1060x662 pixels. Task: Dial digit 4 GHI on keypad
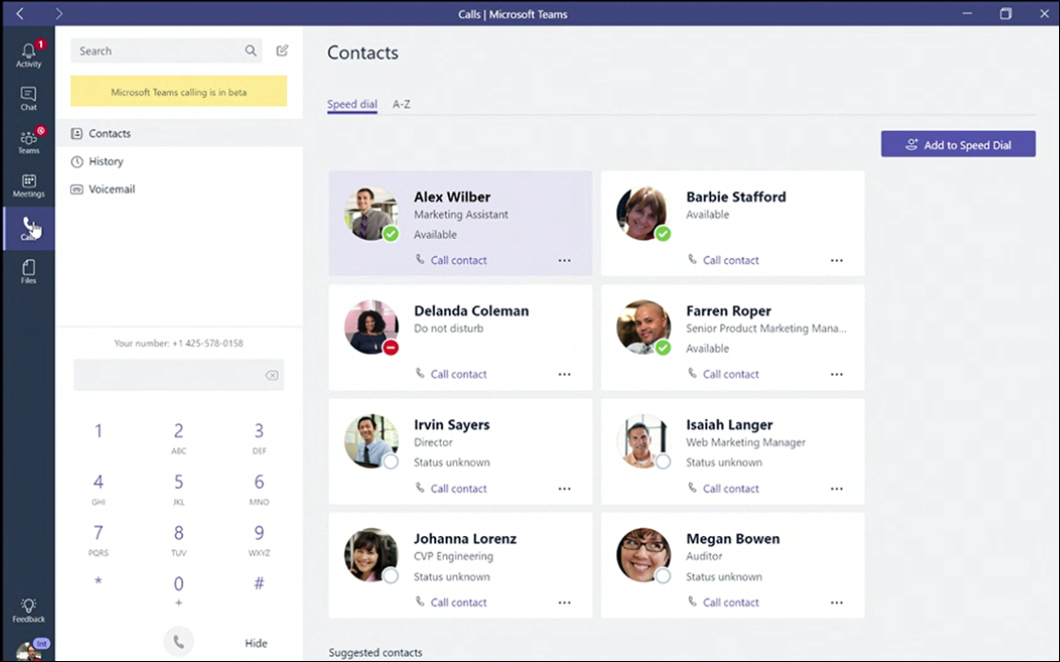(98, 488)
